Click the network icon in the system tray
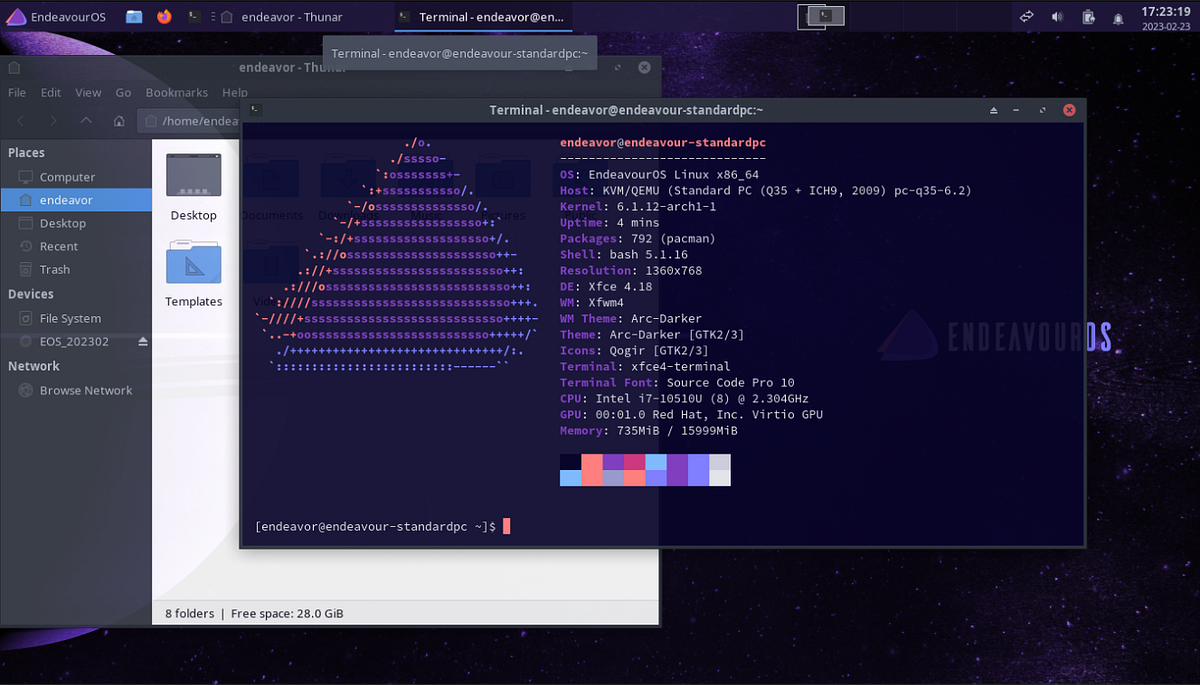Viewport: 1200px width, 685px height. tap(1026, 16)
